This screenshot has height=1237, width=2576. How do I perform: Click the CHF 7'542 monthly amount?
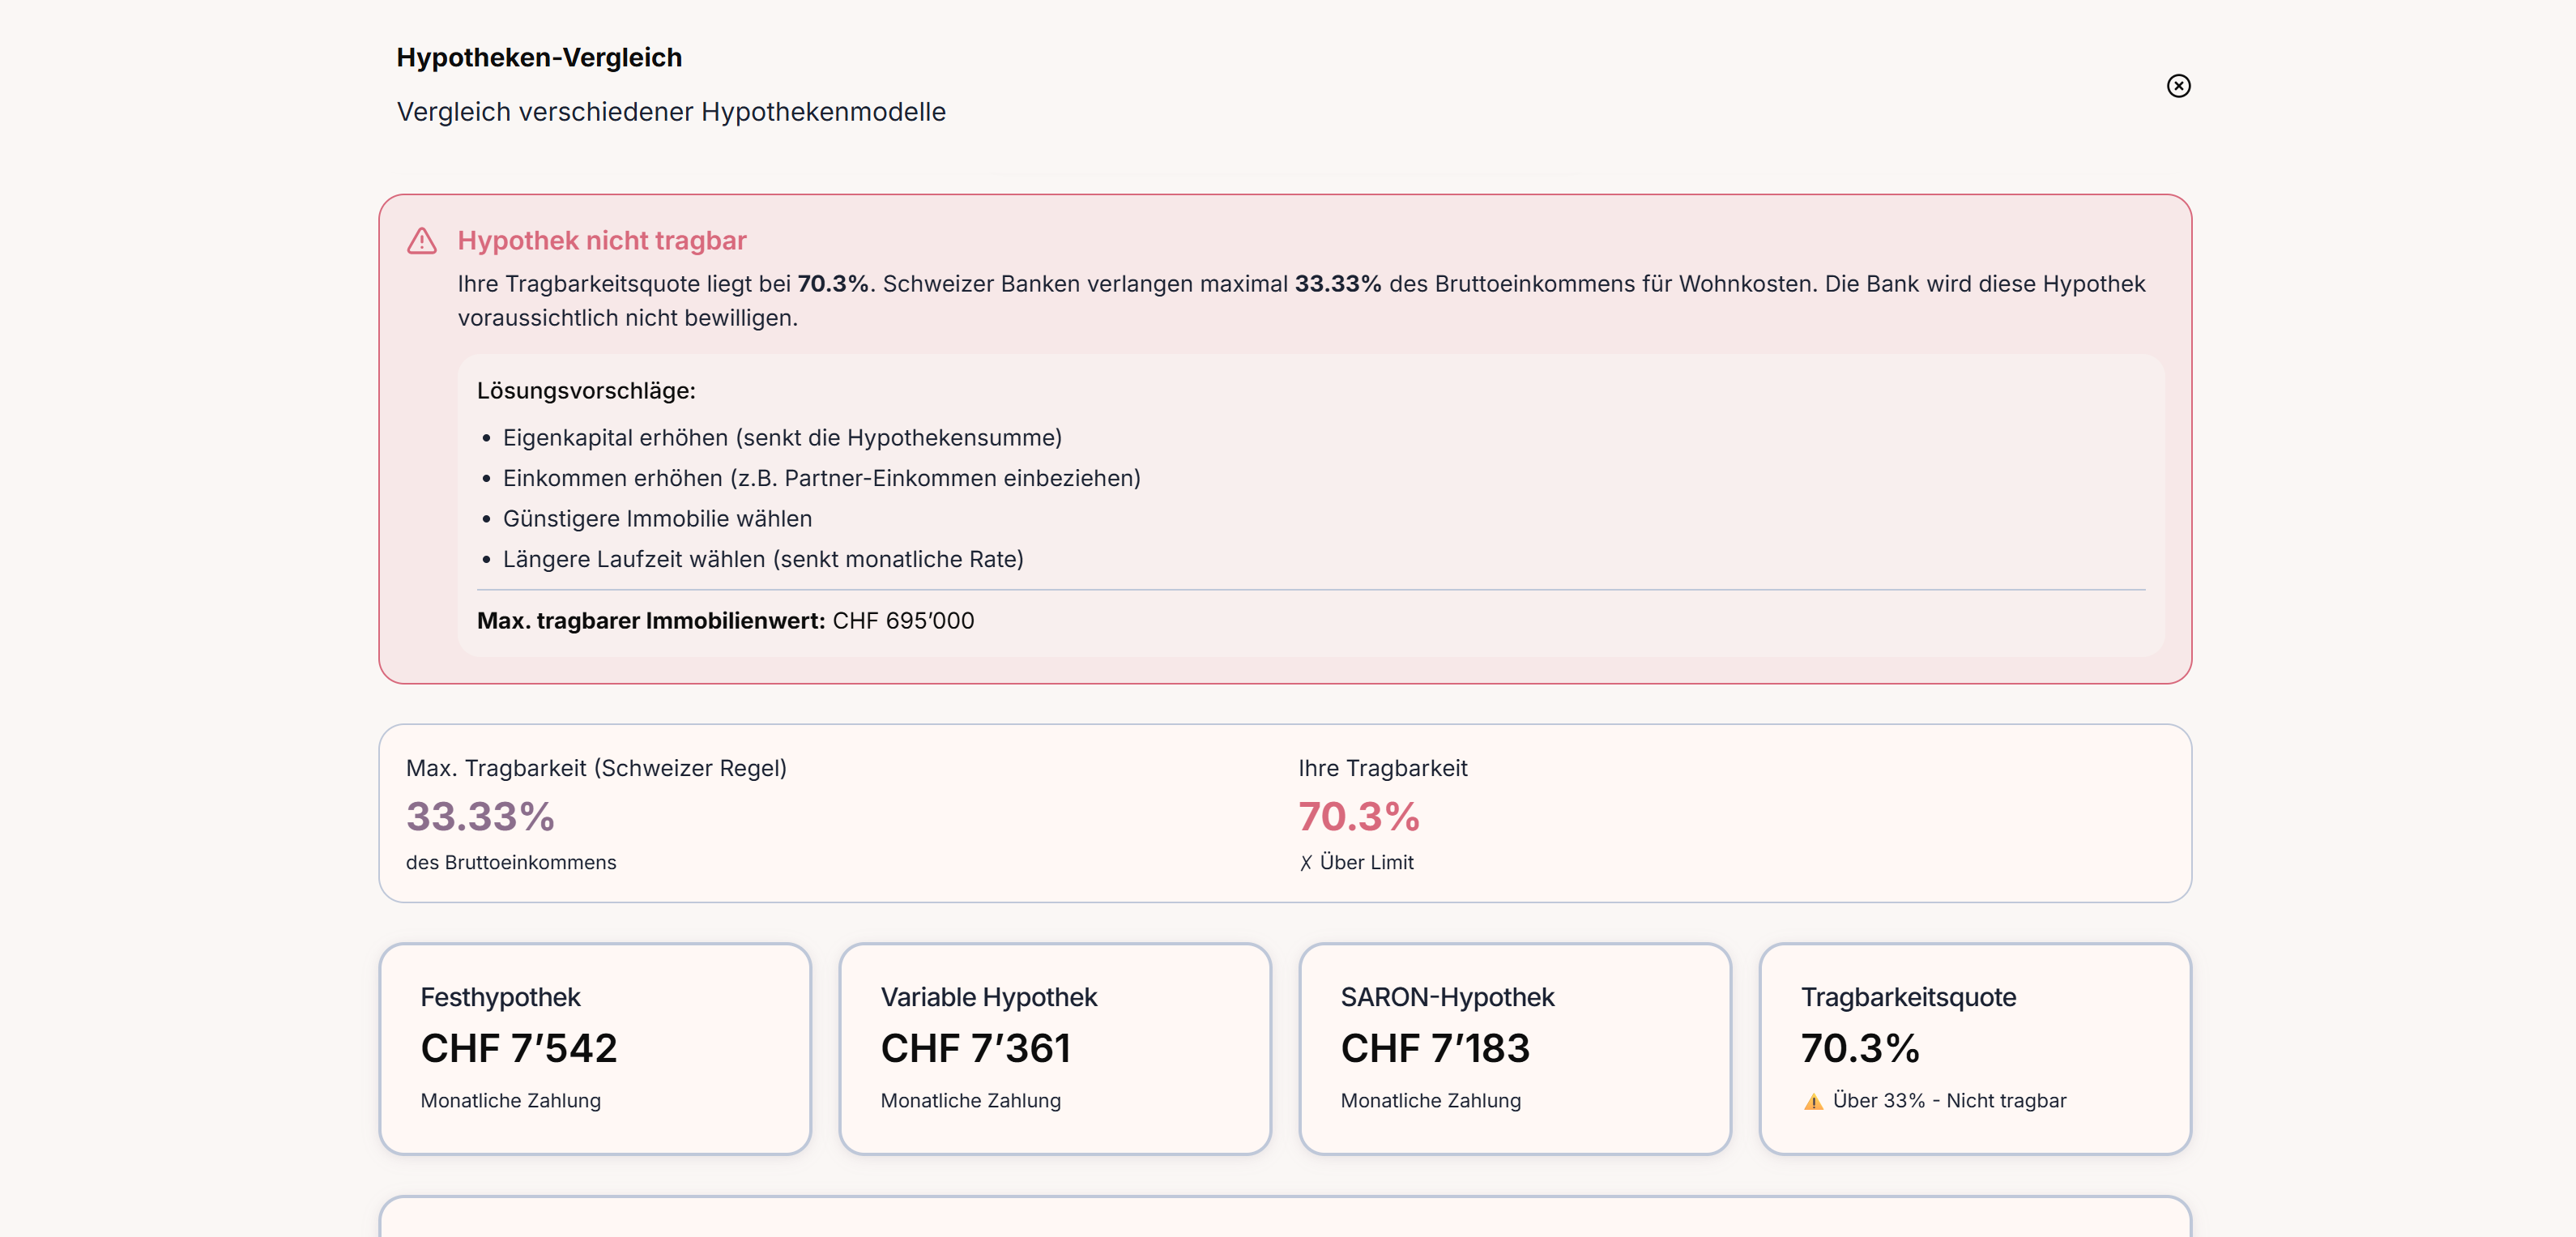click(x=518, y=1048)
